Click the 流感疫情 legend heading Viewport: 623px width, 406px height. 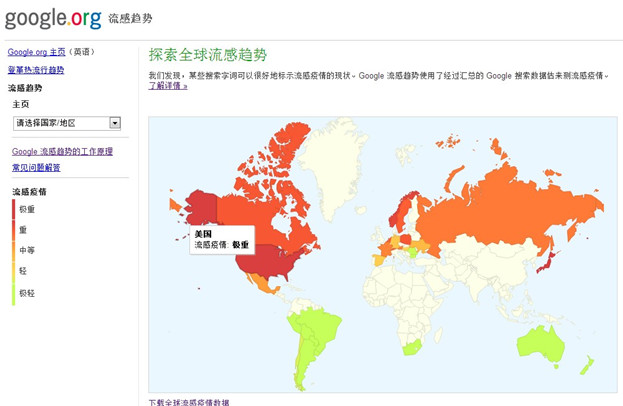[29, 192]
